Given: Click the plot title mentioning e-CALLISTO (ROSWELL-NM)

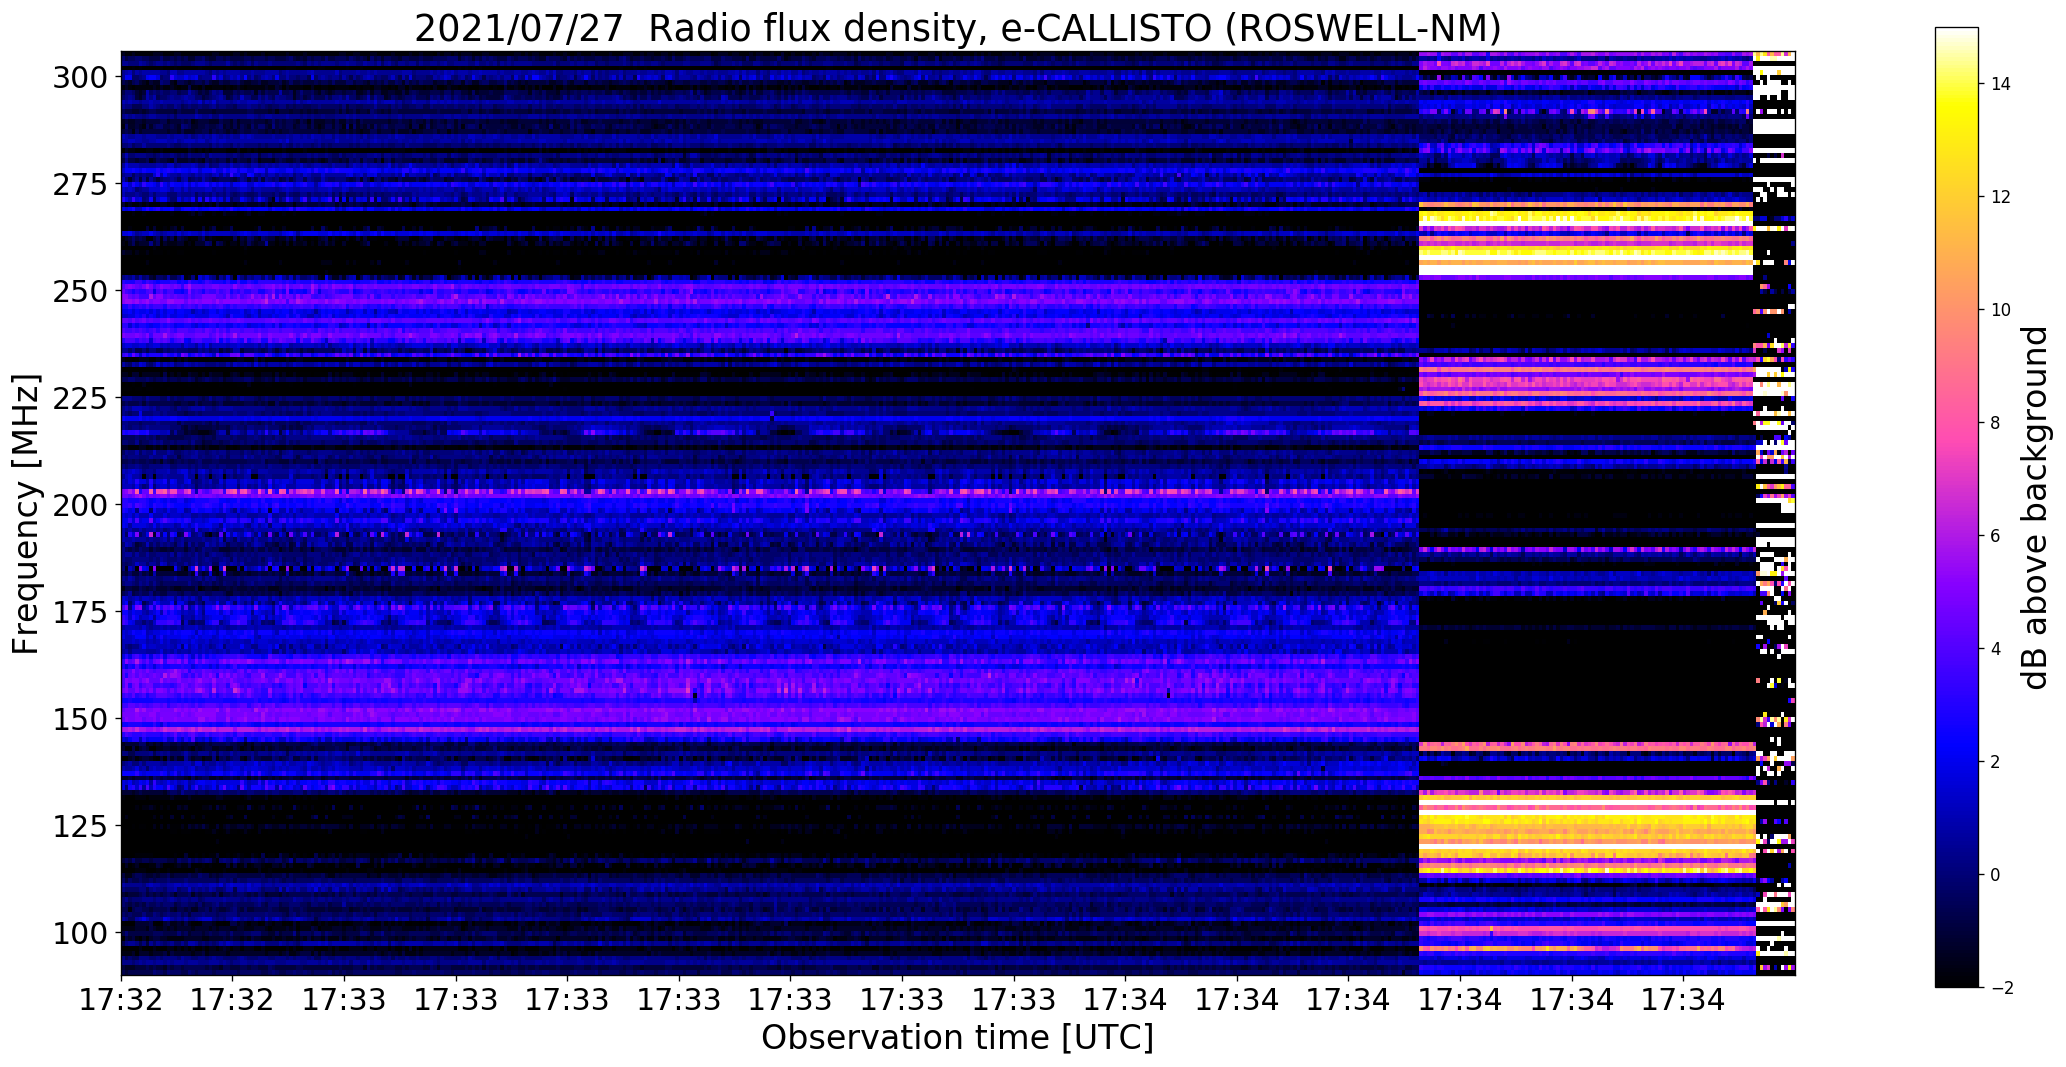Looking at the screenshot, I should 958,28.
